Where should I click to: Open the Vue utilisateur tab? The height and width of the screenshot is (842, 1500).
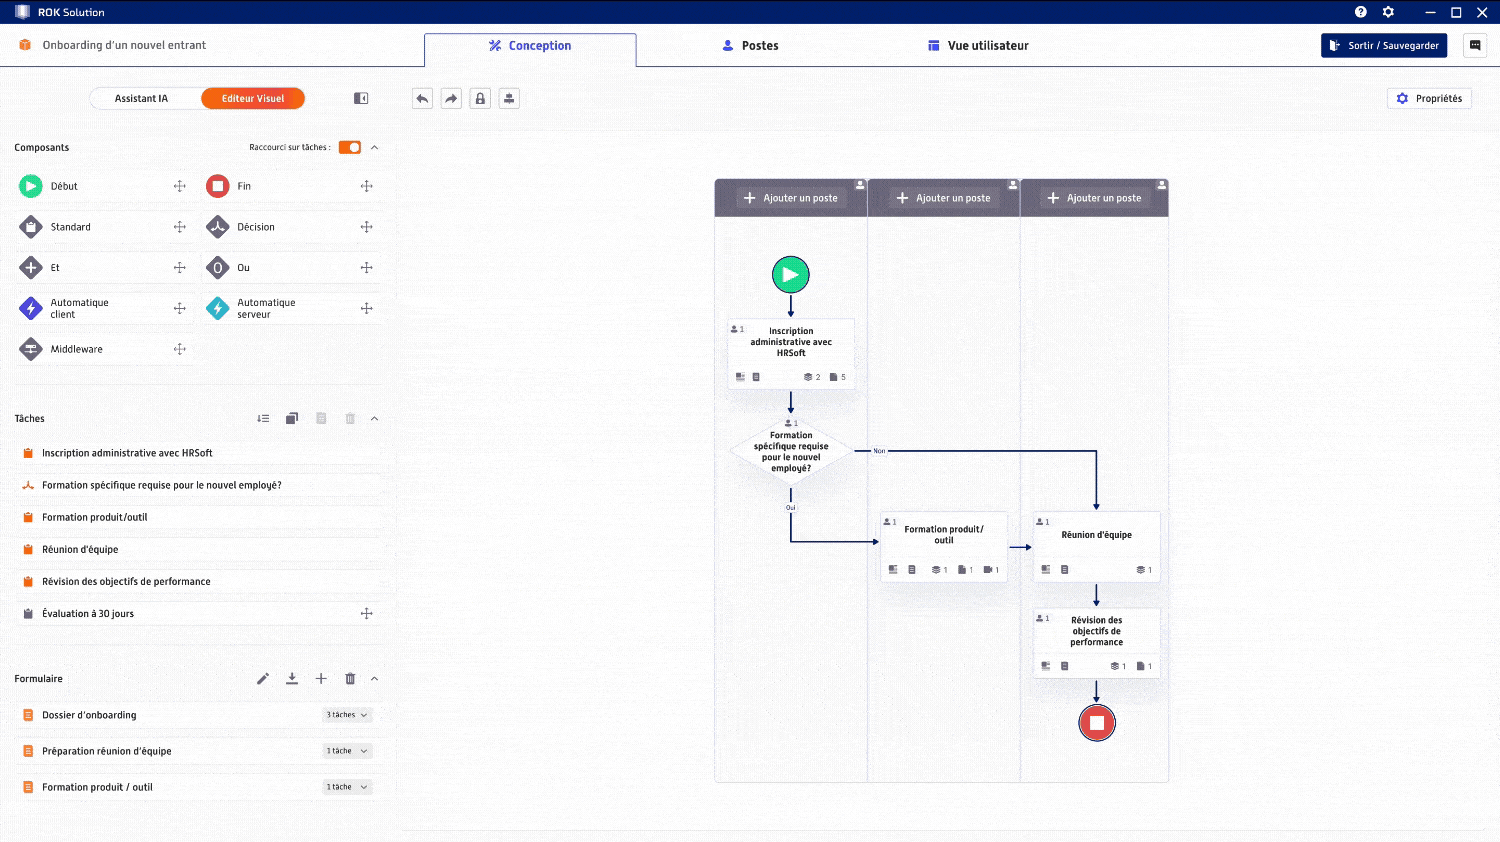coord(977,45)
